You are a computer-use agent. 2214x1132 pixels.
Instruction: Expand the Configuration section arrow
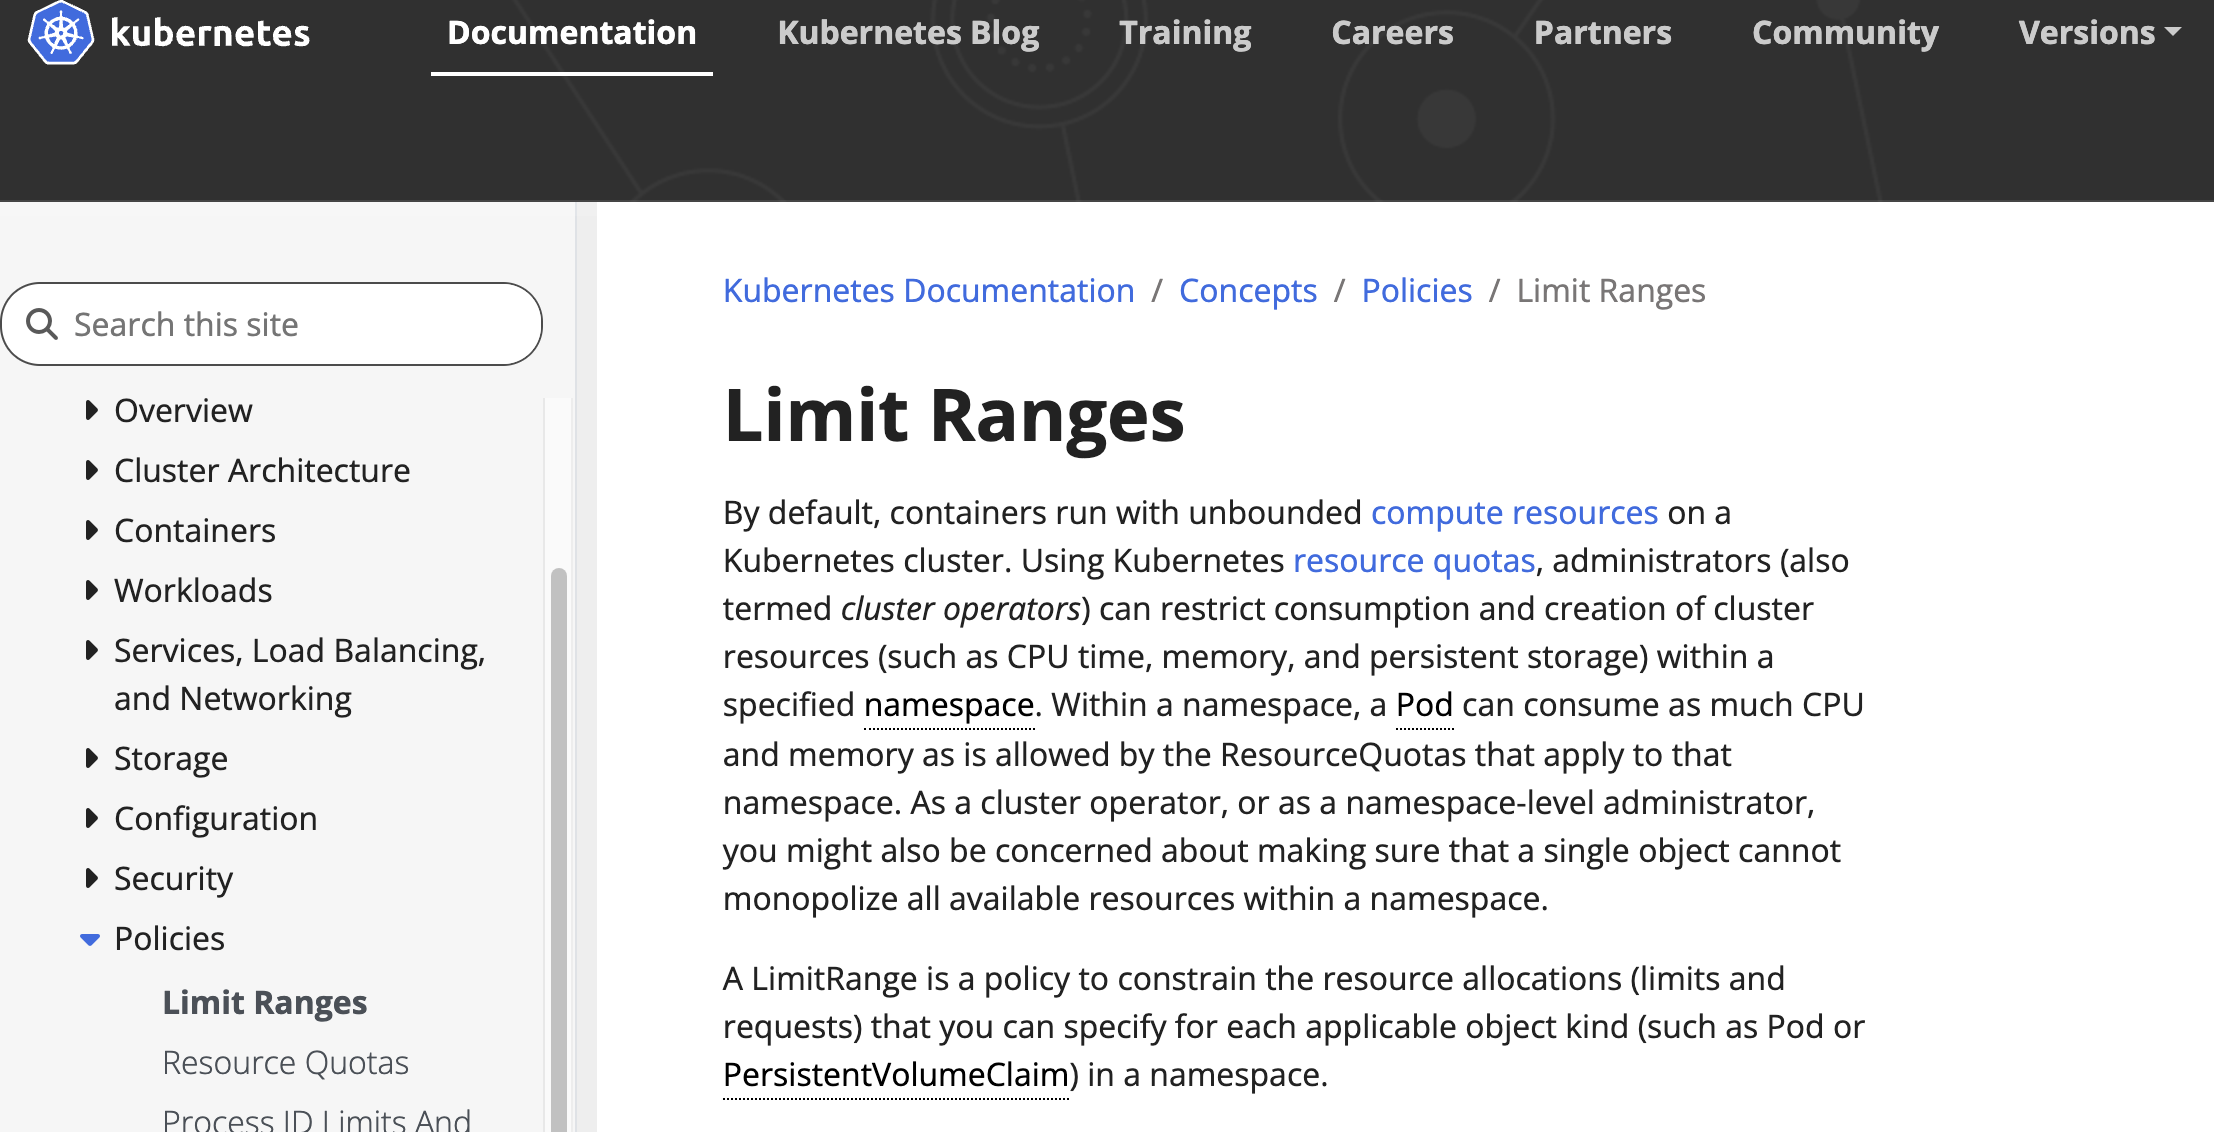tap(92, 818)
